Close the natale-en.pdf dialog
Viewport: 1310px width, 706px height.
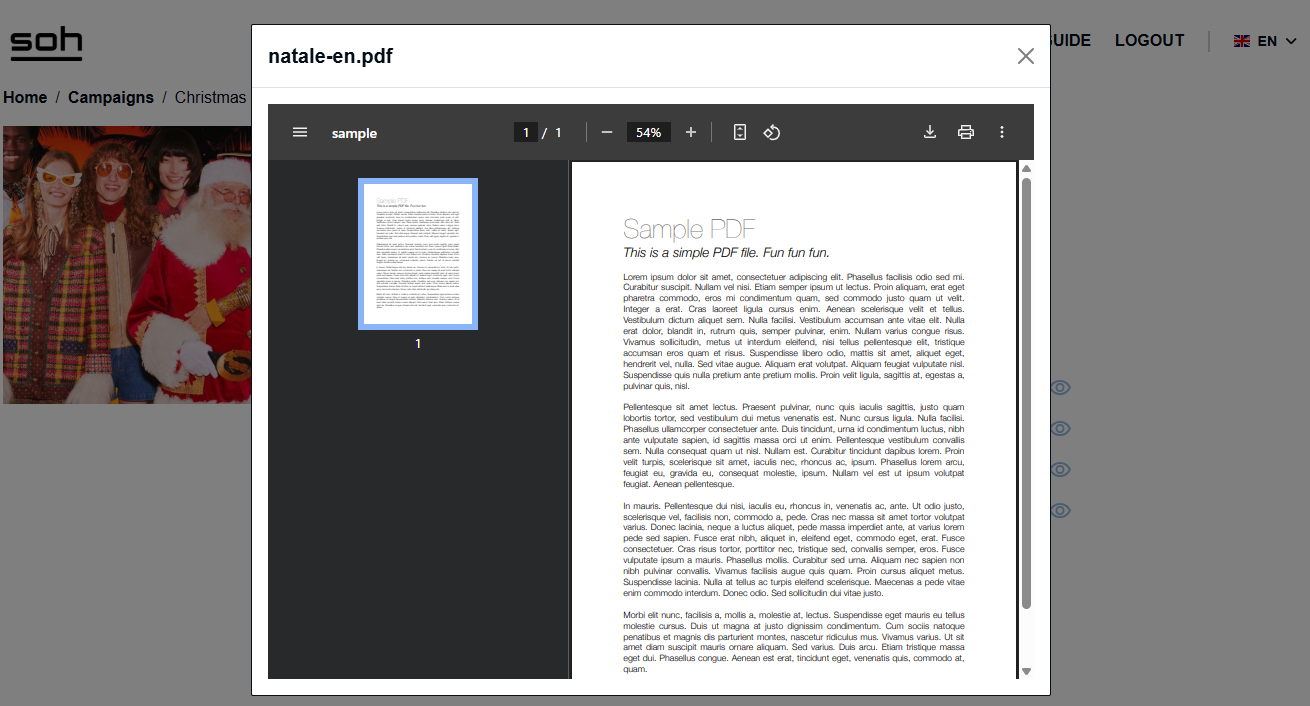1025,56
